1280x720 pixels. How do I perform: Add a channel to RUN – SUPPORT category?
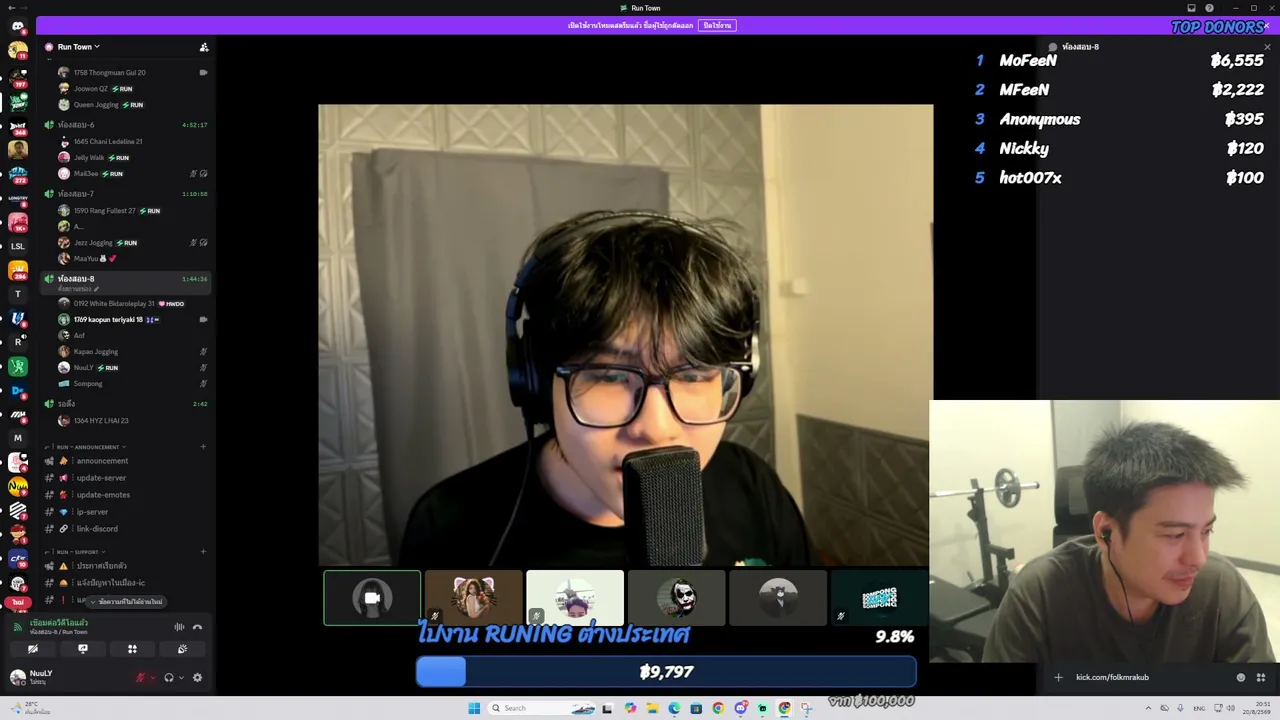(x=203, y=552)
